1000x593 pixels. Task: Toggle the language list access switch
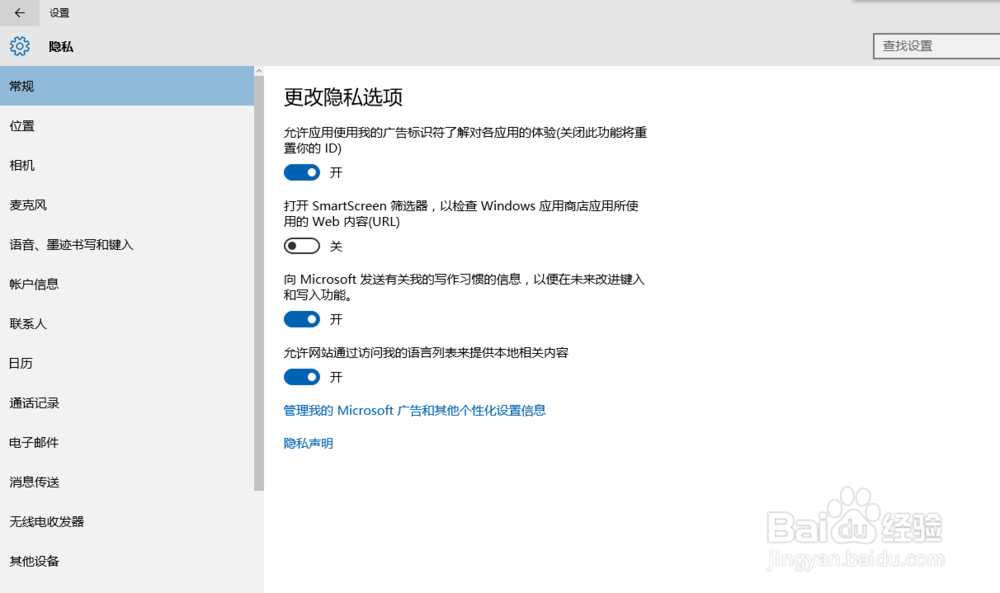click(302, 377)
